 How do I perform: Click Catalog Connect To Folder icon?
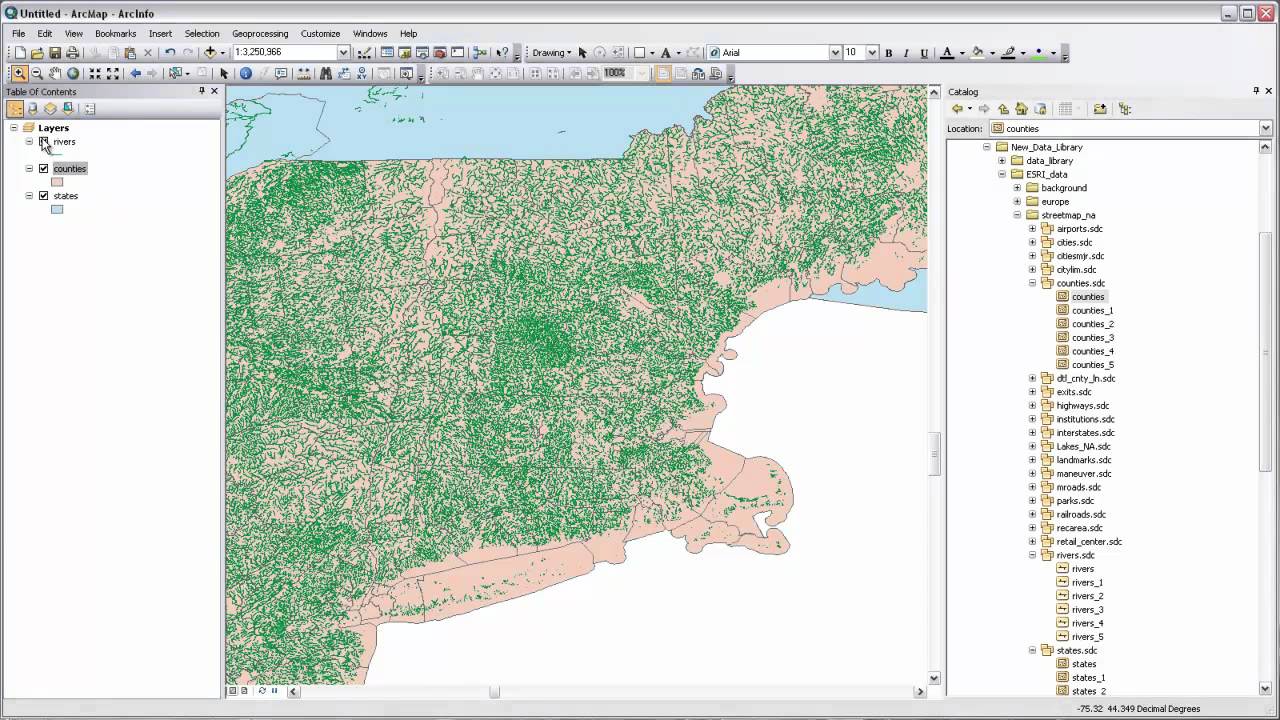pyautogui.click(x=1100, y=109)
